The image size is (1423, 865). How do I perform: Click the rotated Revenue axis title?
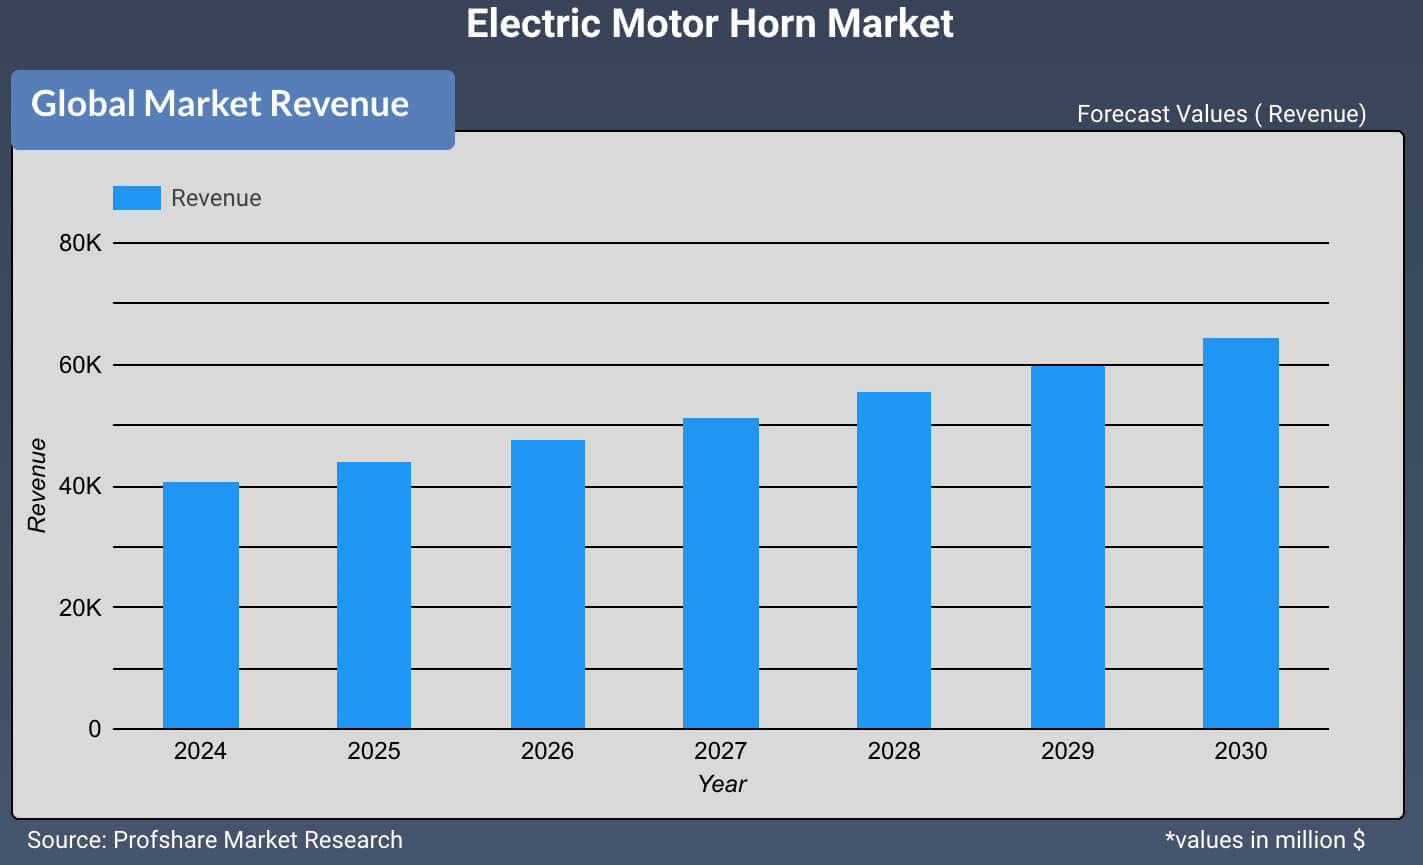[37, 485]
